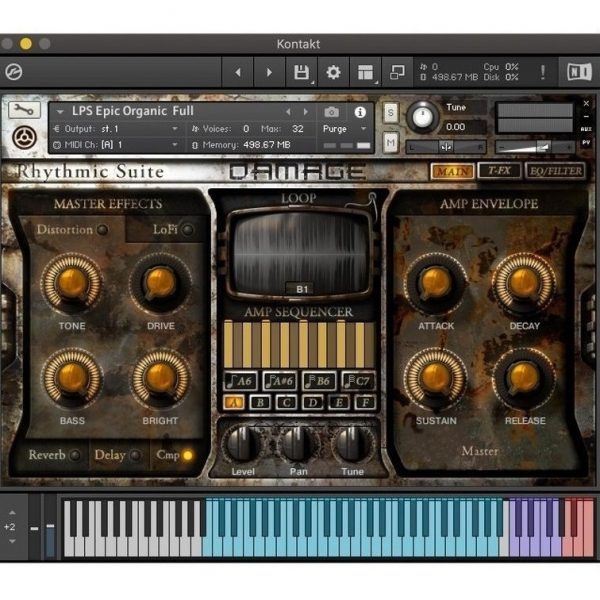The width and height of the screenshot is (600, 600).
Task: Select sequencer pattern C
Action: point(287,403)
